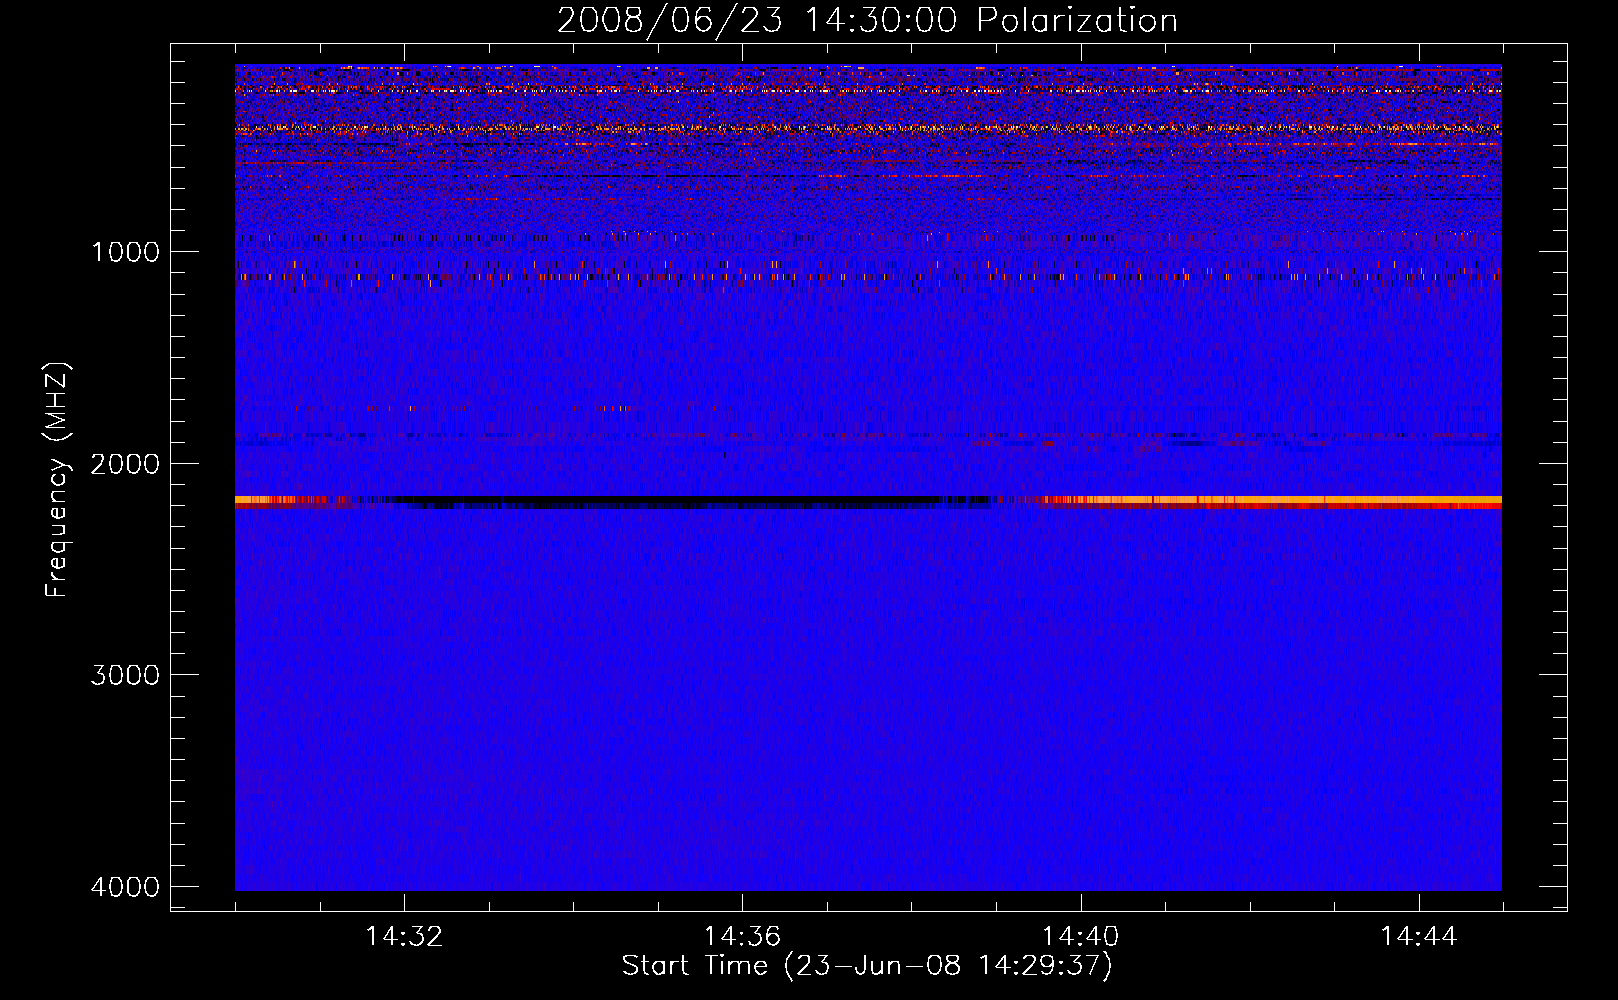The image size is (1618, 1000).
Task: Click the 'Frequency (MHZ)' y-axis label
Action: pos(58,480)
